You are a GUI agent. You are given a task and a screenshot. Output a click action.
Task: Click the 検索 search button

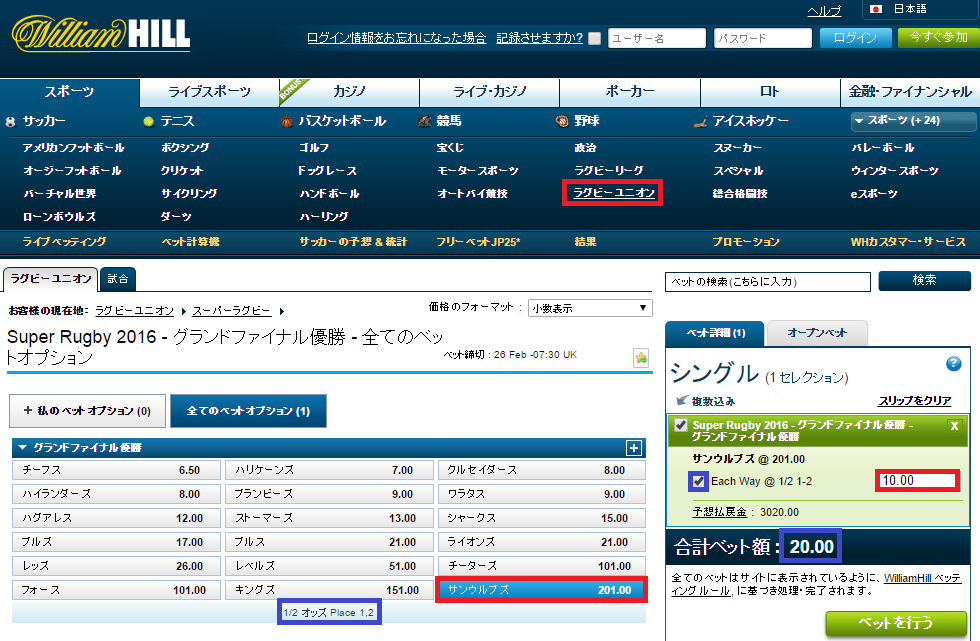(924, 281)
